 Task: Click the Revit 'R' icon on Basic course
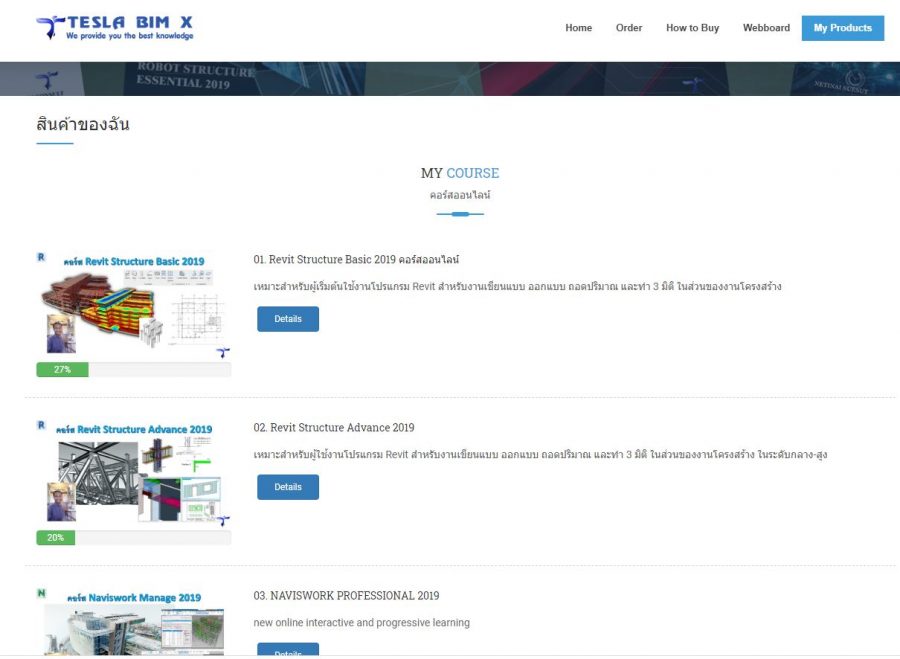pos(41,257)
